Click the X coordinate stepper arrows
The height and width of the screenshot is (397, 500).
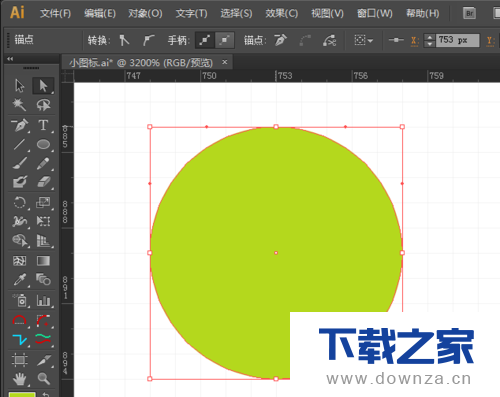tap(430, 40)
